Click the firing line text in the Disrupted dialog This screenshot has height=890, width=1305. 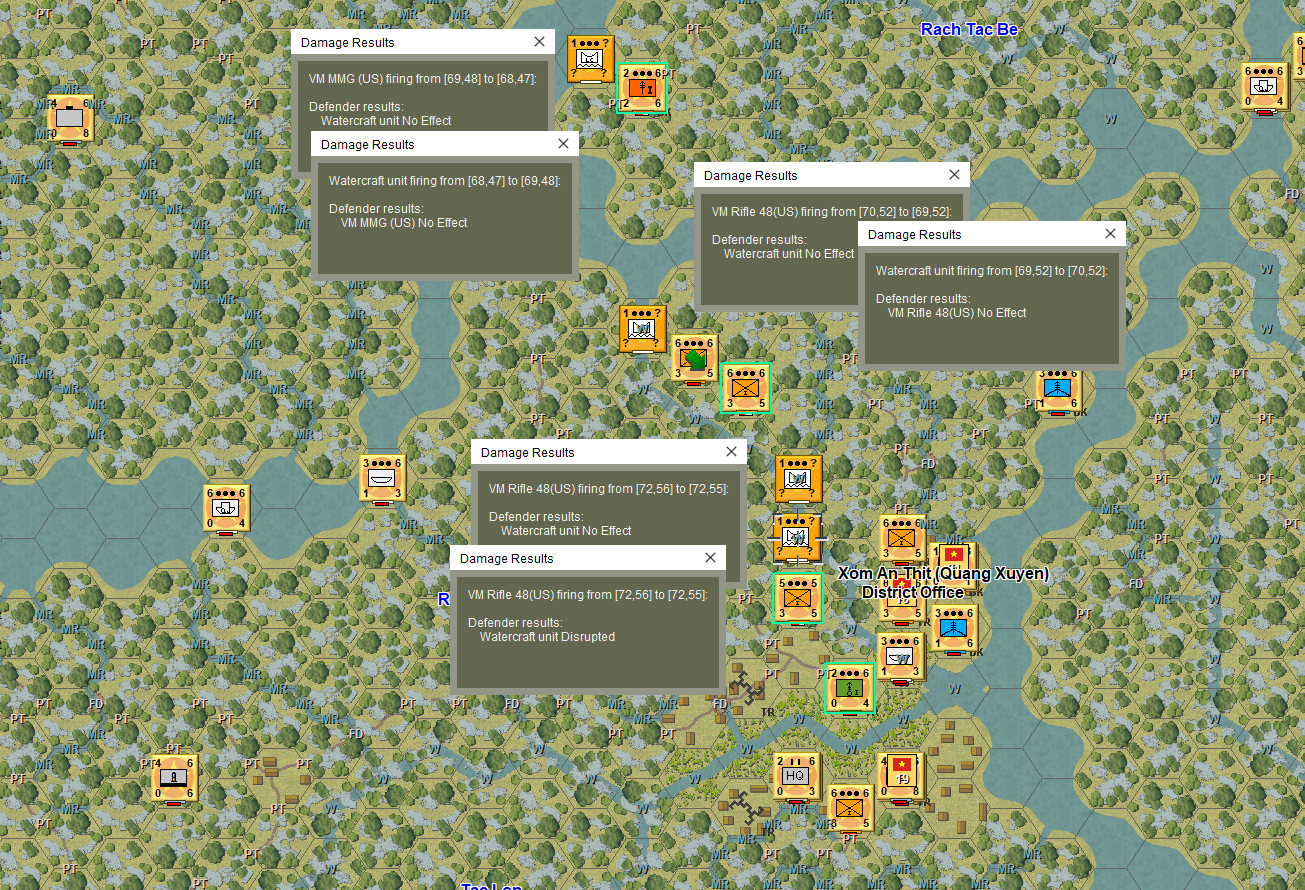[588, 595]
